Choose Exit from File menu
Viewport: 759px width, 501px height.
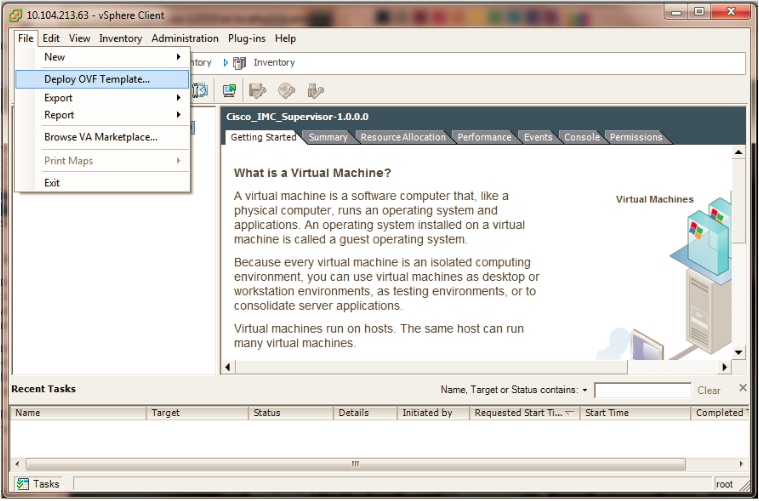102,182
